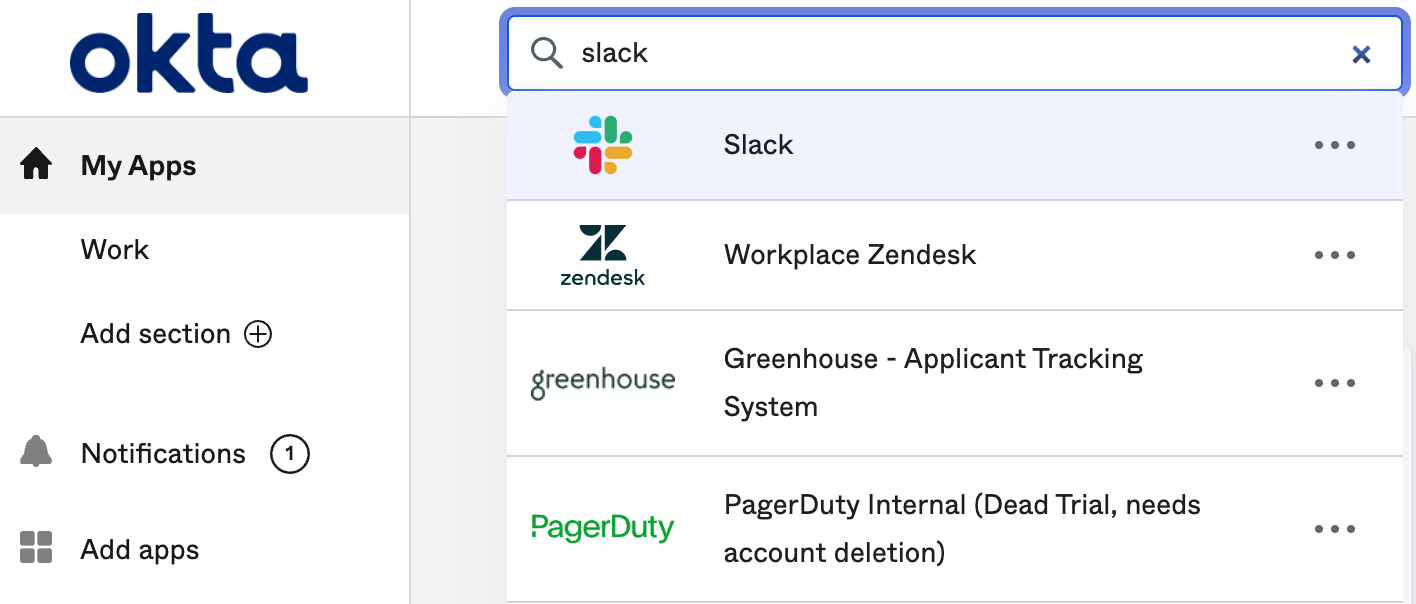Viewport: 1416px width, 604px height.
Task: Click the Add apps label
Action: click(x=140, y=550)
